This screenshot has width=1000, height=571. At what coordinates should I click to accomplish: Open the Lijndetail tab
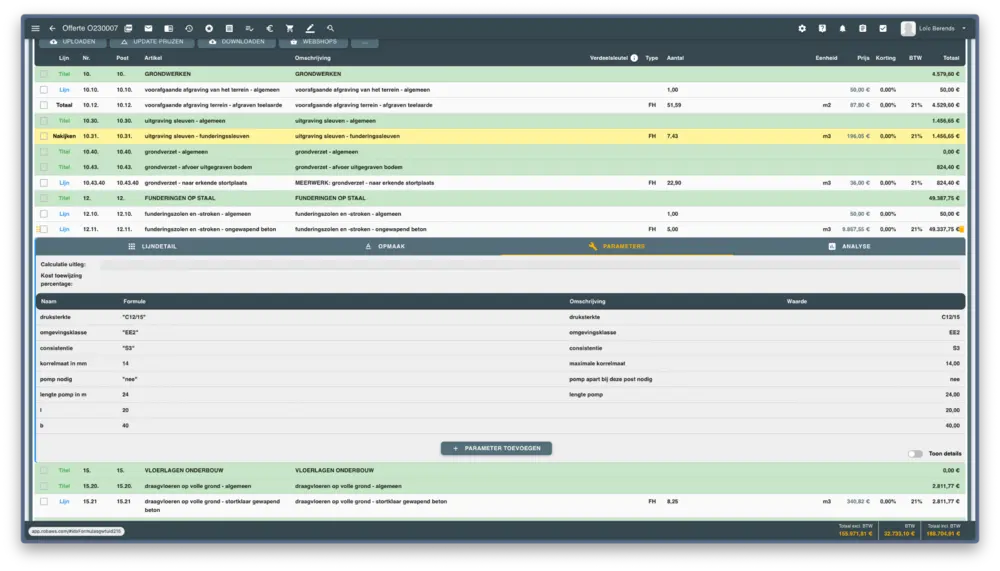tap(152, 246)
